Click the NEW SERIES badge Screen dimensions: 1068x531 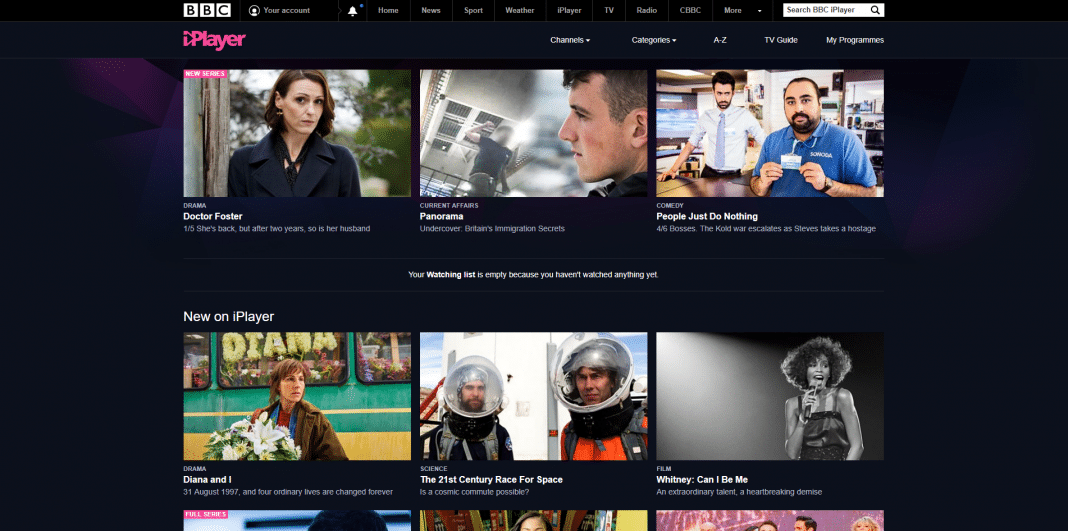pyautogui.click(x=205, y=74)
